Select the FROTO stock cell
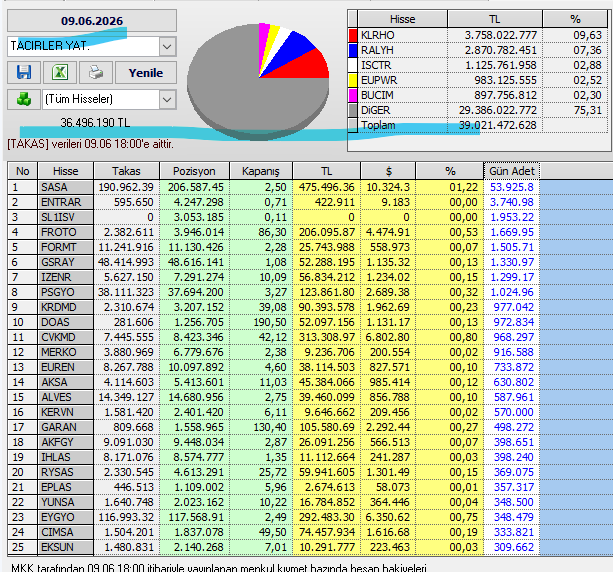Screen dimensions: 613x572 coord(66,232)
